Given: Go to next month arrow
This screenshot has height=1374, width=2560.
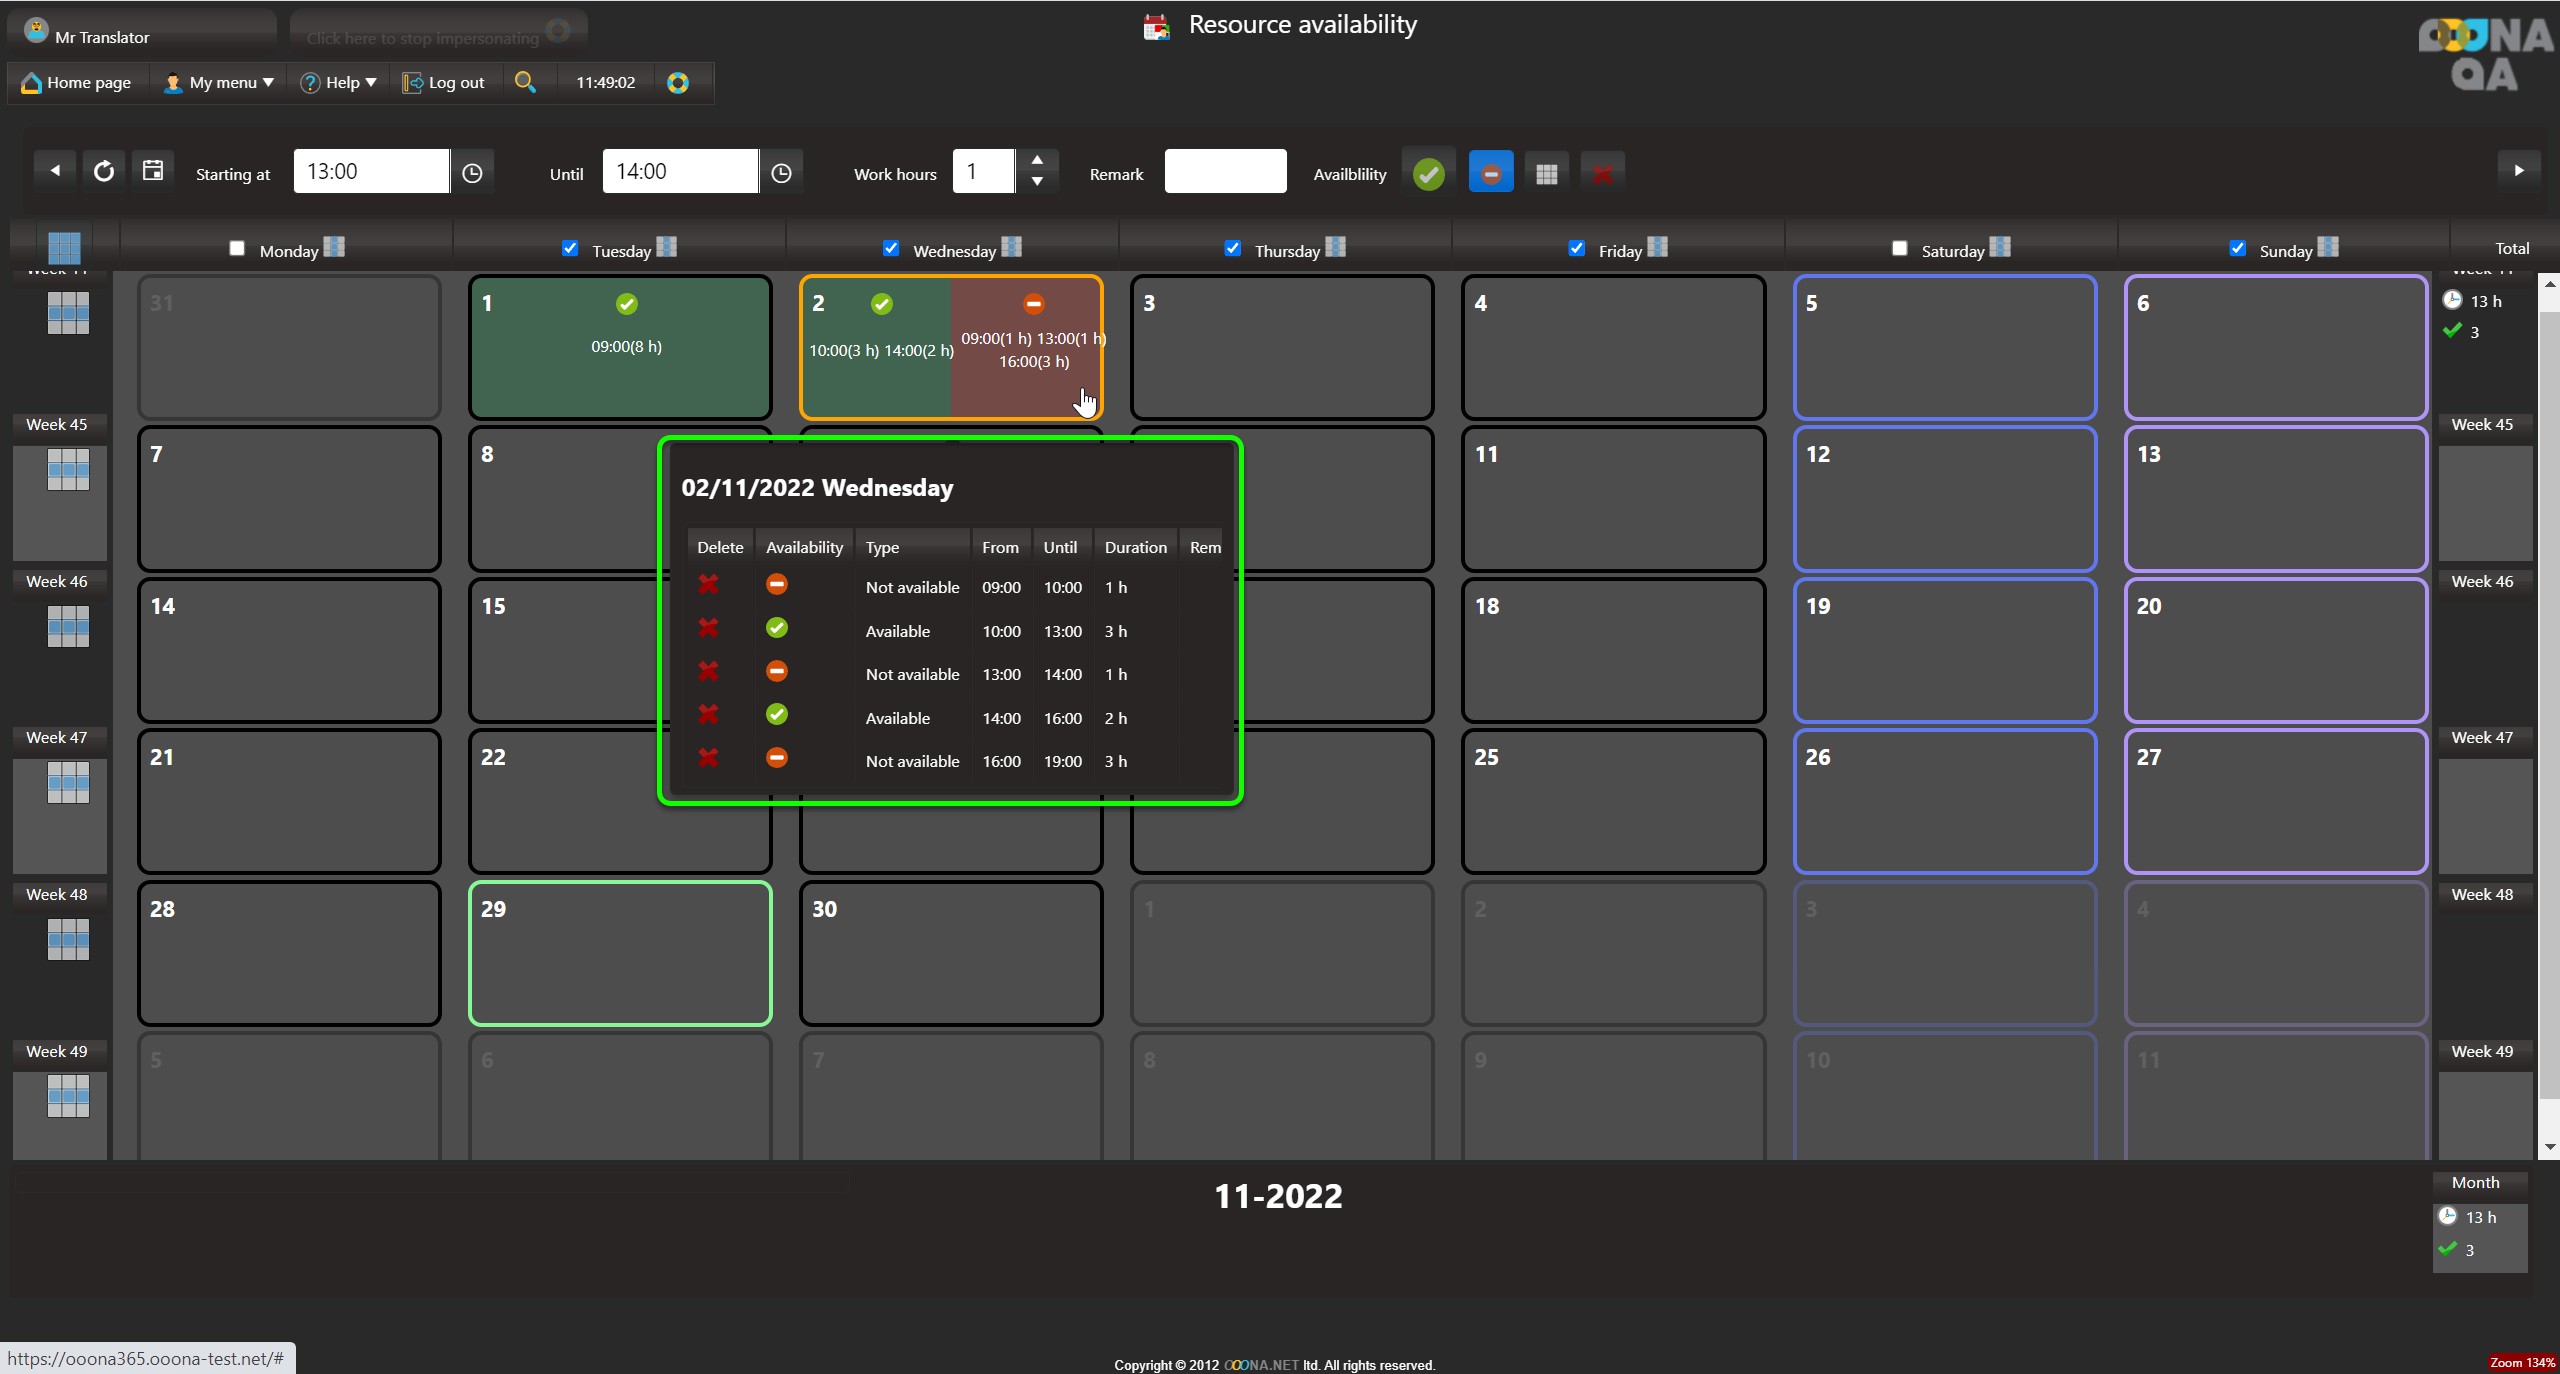Looking at the screenshot, I should (2518, 170).
